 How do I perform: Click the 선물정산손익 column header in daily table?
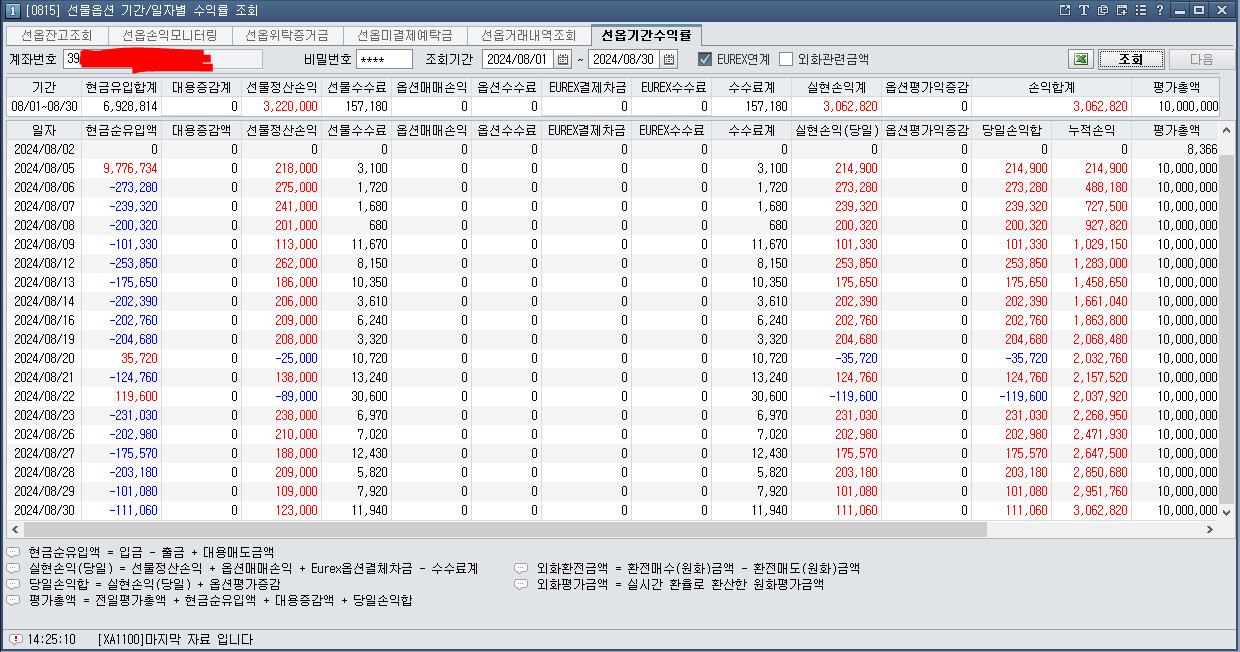click(x=281, y=130)
